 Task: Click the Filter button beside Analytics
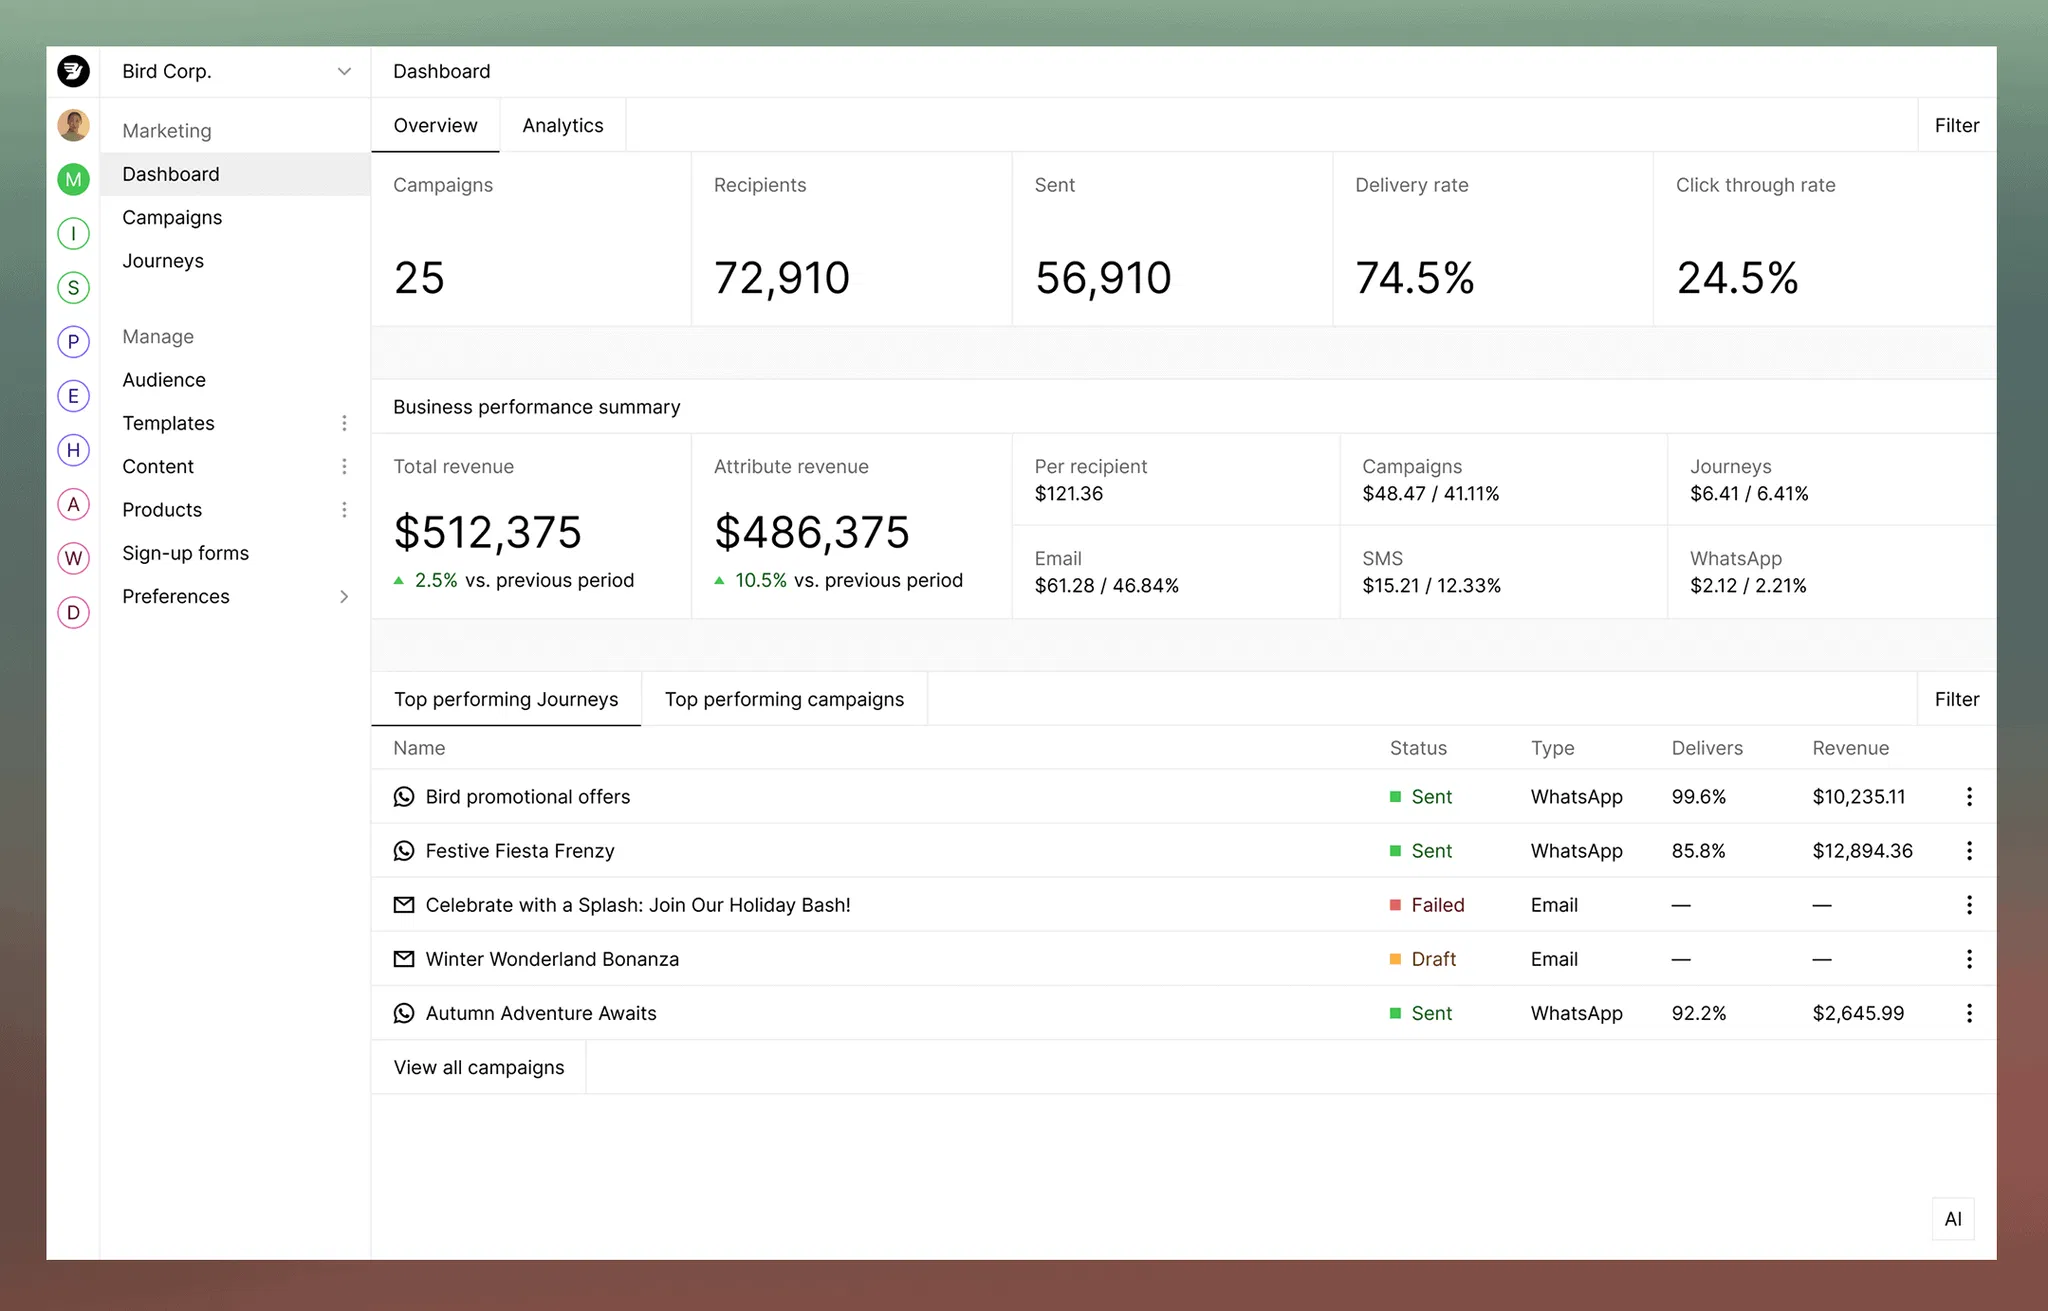1956,125
